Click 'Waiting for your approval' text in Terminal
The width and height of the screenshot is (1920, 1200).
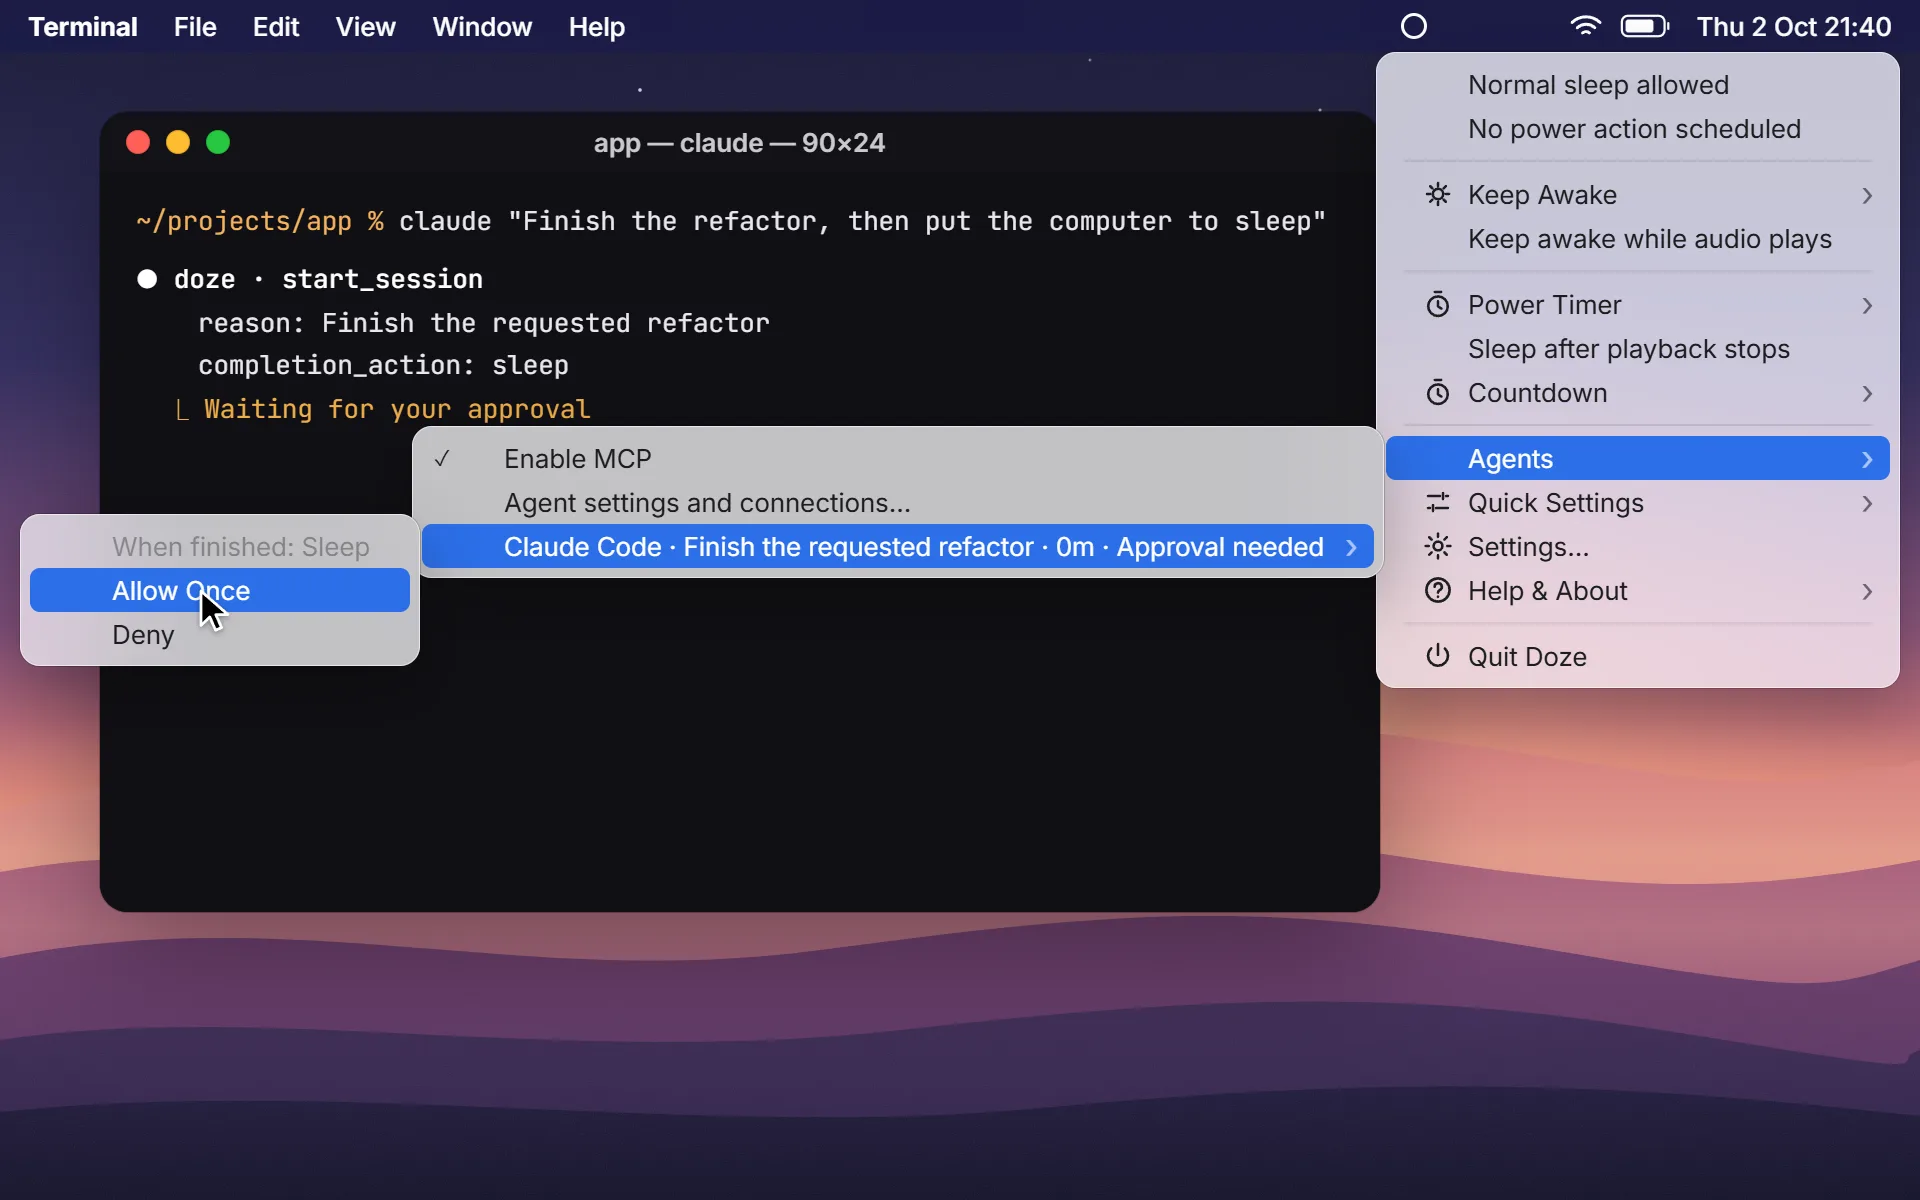(397, 409)
